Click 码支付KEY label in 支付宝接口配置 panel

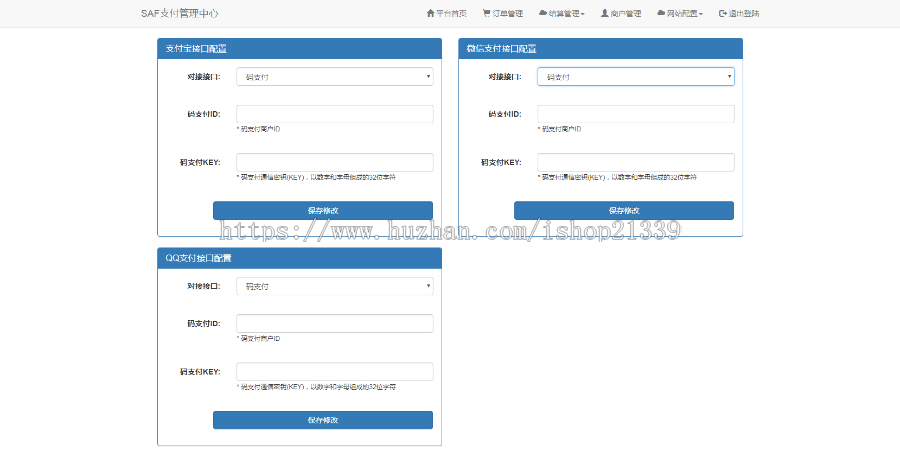(x=200, y=162)
